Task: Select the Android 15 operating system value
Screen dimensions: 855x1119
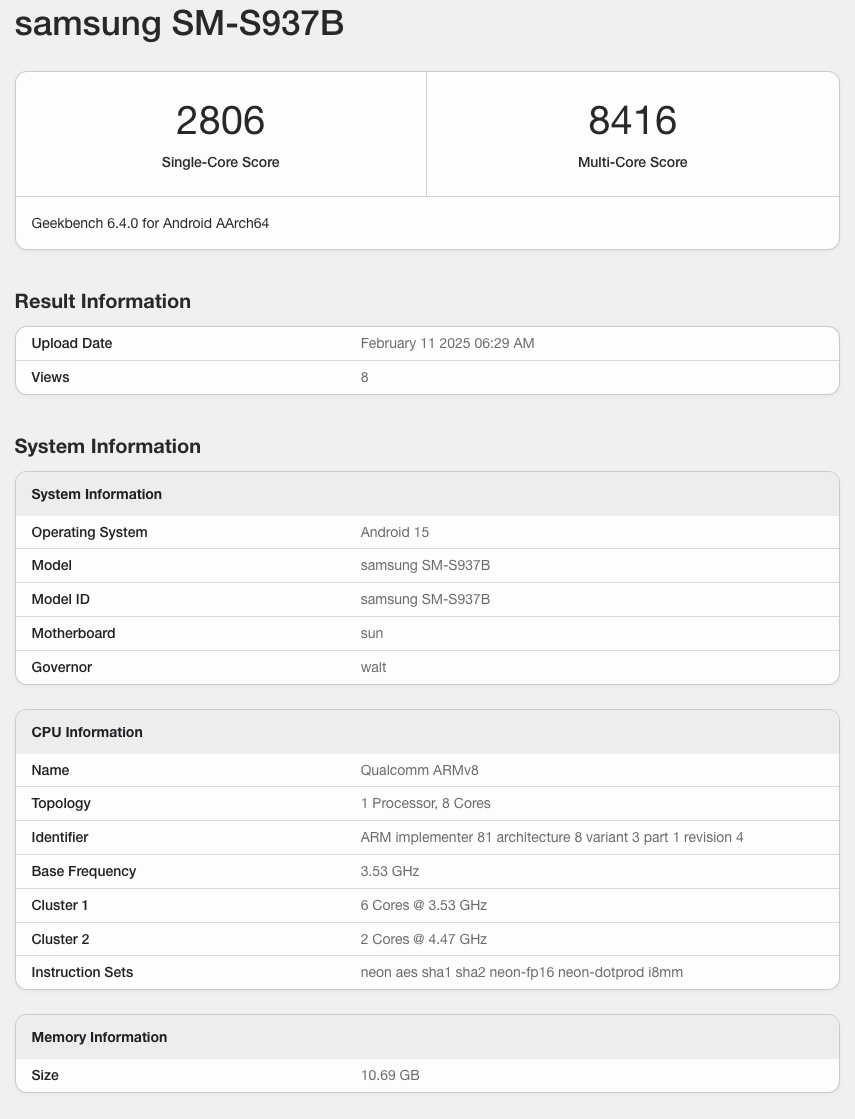Action: 394,532
